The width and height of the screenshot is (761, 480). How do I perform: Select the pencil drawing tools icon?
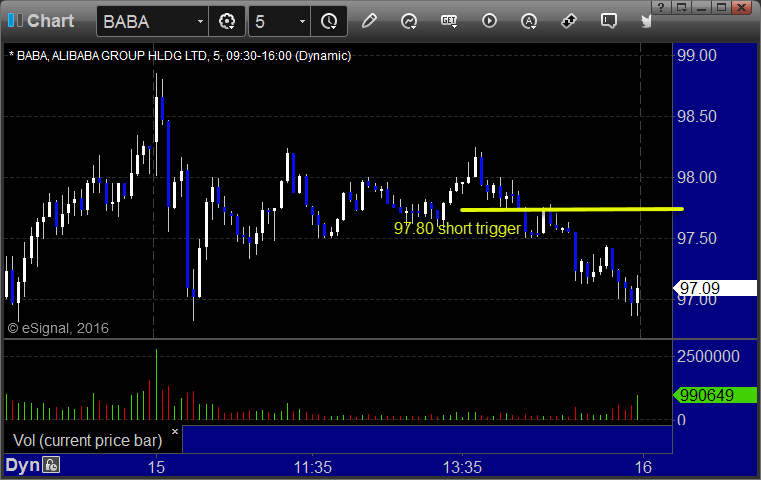(x=369, y=21)
